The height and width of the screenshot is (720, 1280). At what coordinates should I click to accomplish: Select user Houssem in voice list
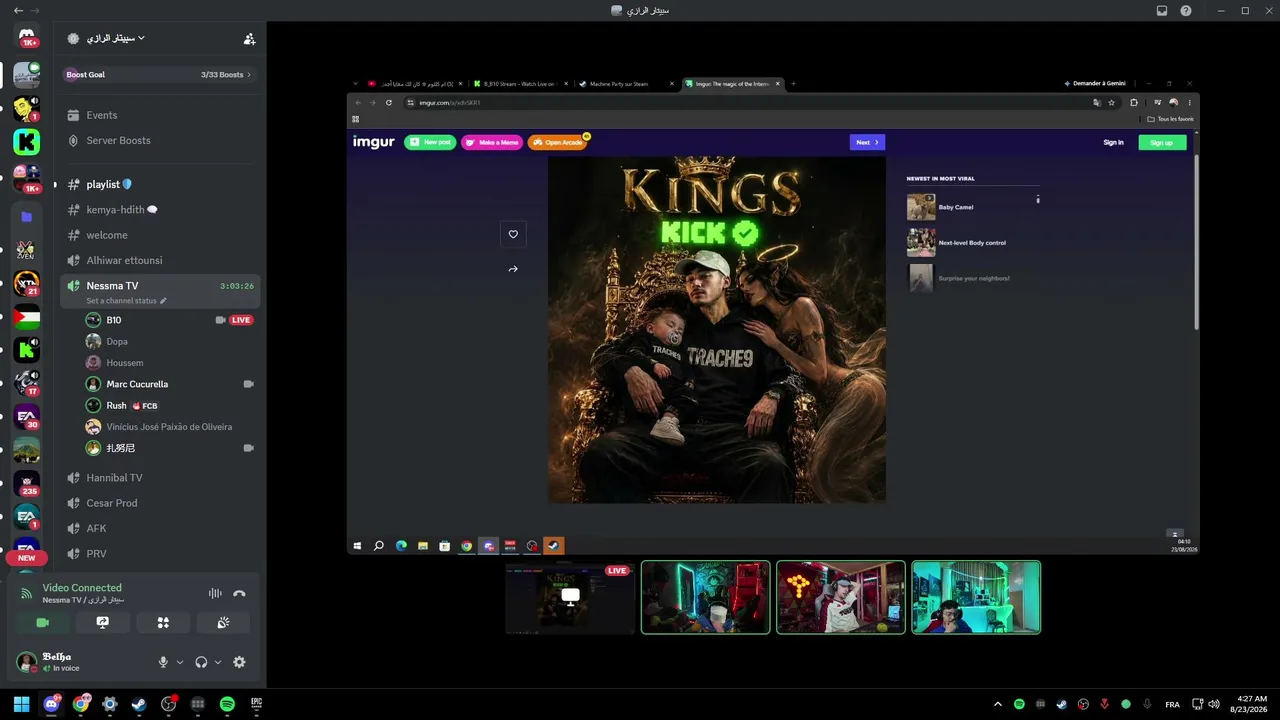(168, 363)
